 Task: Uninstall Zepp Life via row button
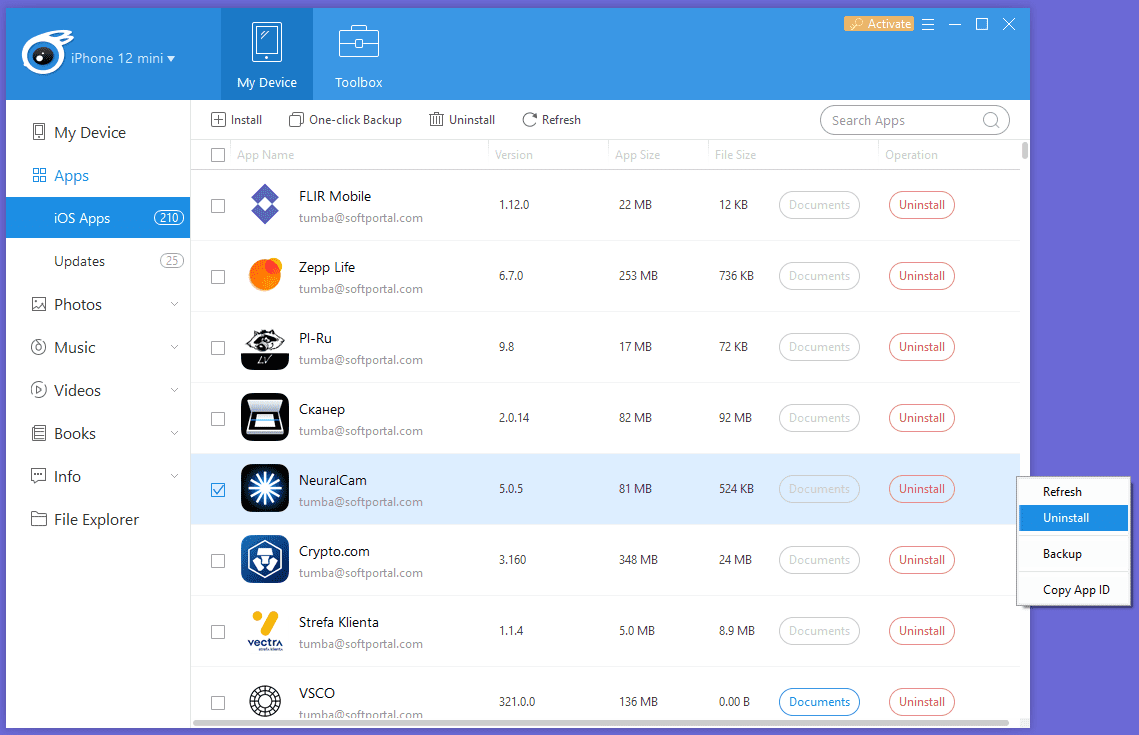(x=922, y=276)
